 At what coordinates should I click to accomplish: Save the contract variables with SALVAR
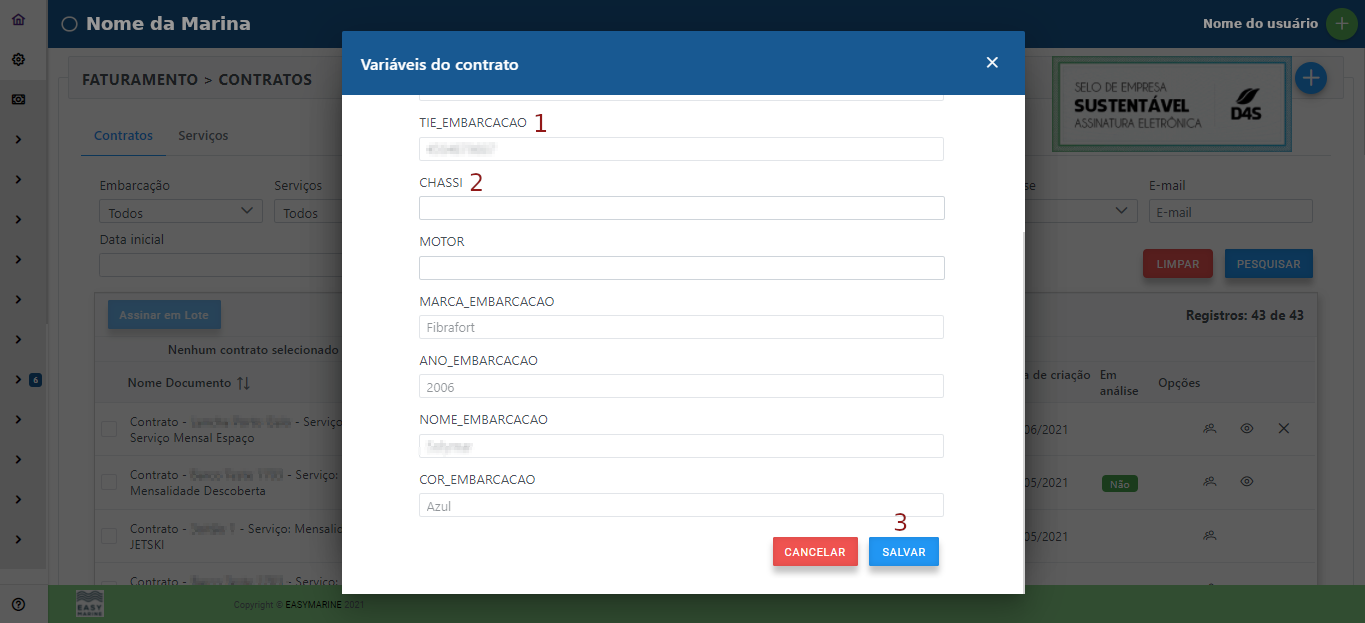tap(903, 551)
